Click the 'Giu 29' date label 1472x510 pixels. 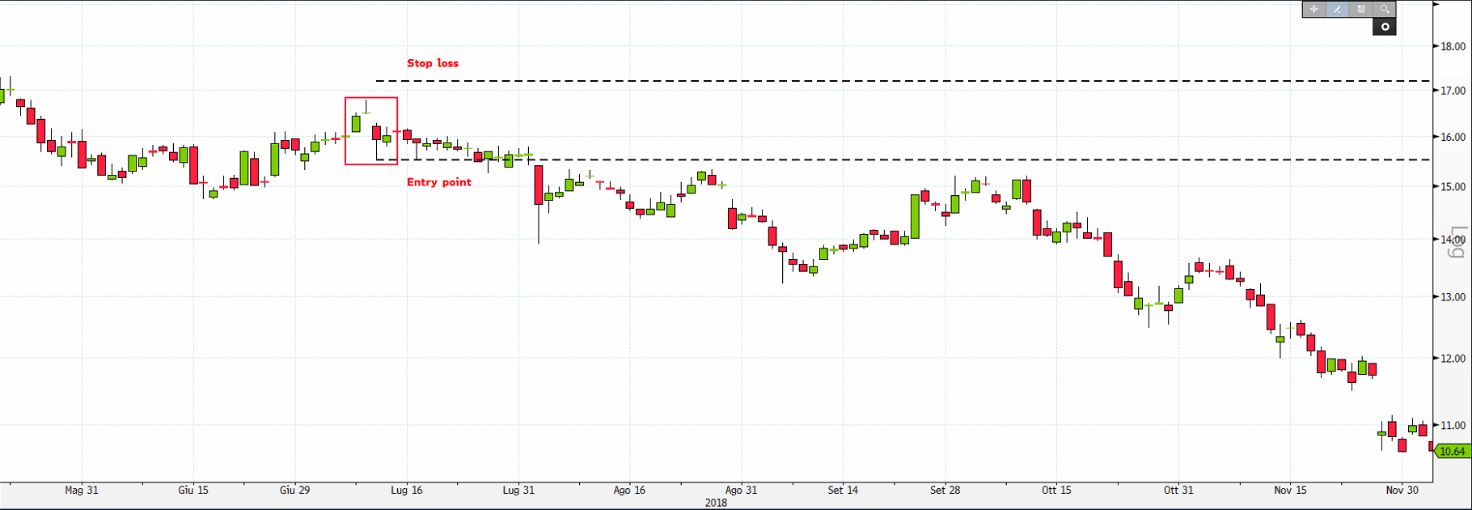[x=295, y=491]
